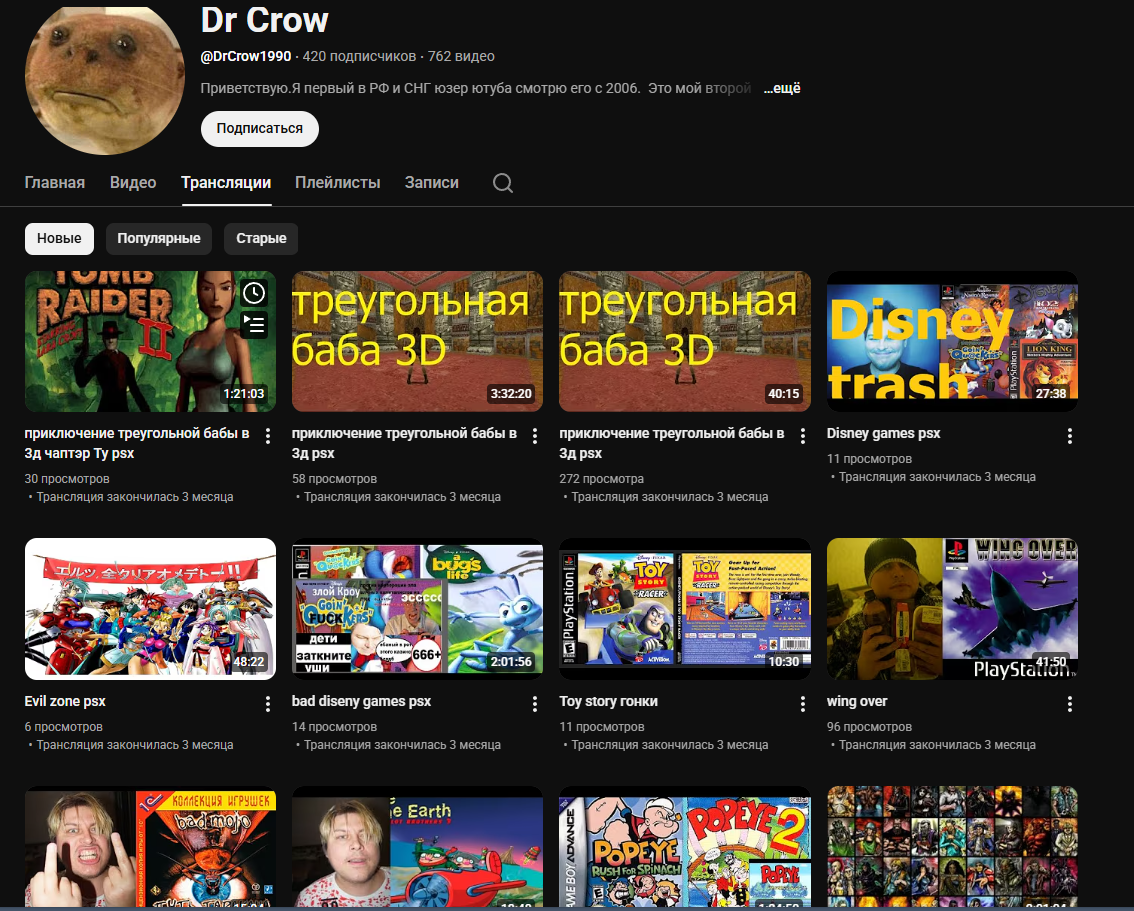Image resolution: width=1134 pixels, height=911 pixels.
Task: Click the 272 просмотра view count
Action: click(x=602, y=479)
